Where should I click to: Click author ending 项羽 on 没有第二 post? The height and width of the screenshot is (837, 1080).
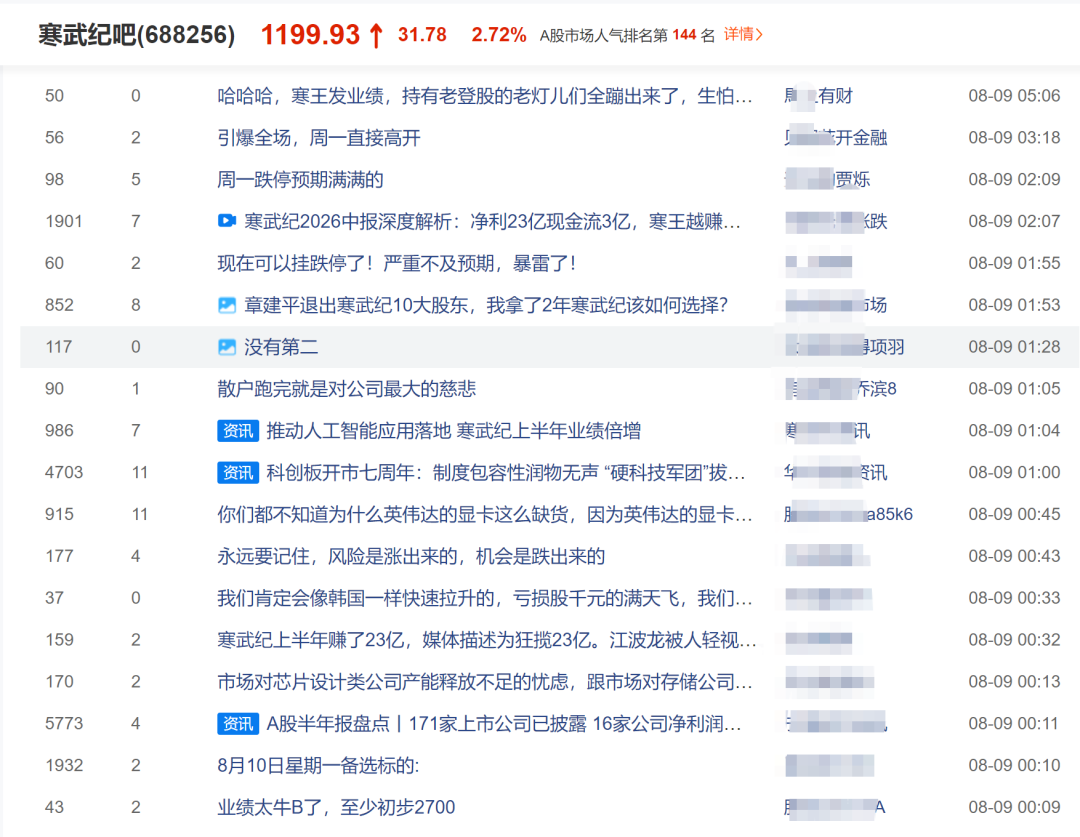(844, 347)
